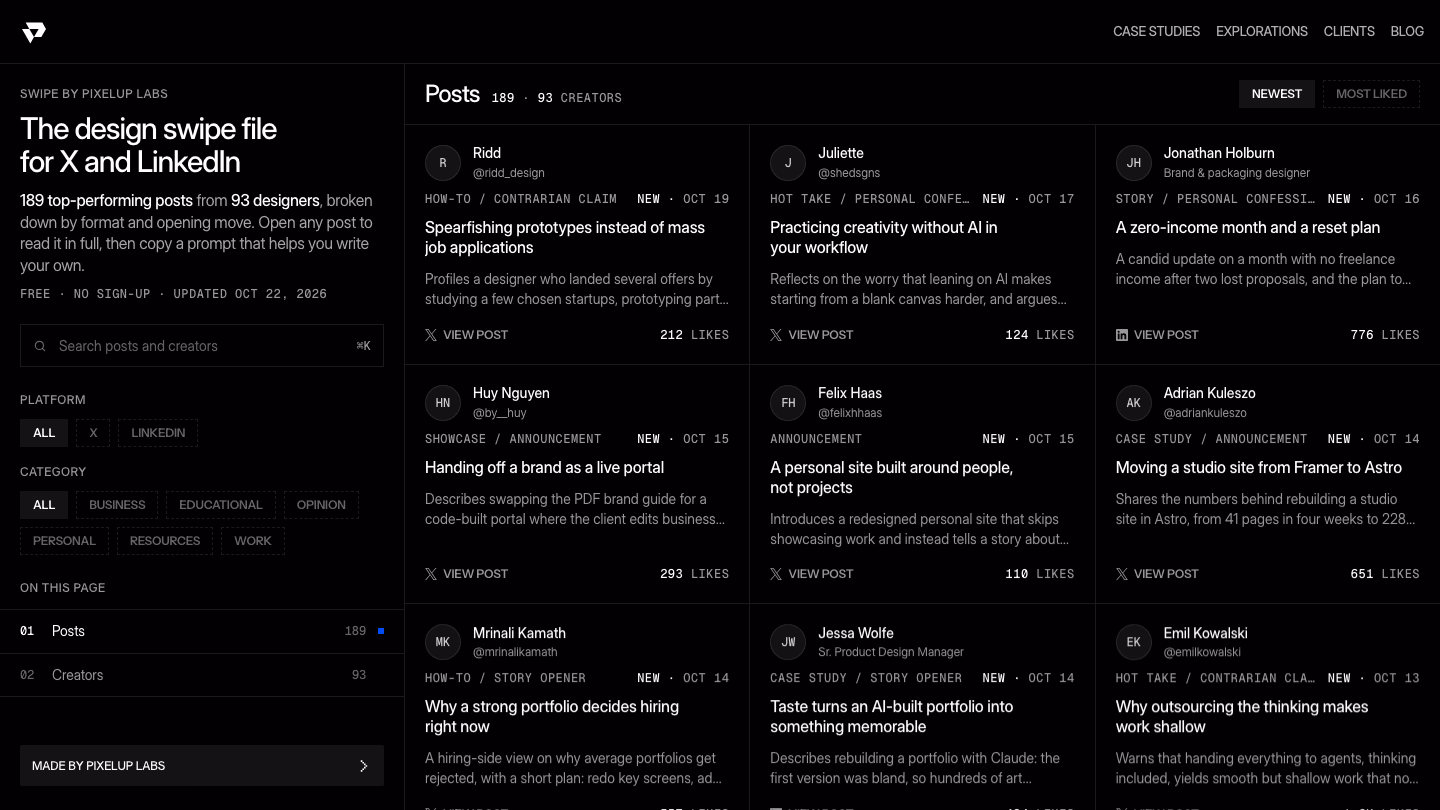
Task: Click the X icon on Ridd's post
Action: 431,335
